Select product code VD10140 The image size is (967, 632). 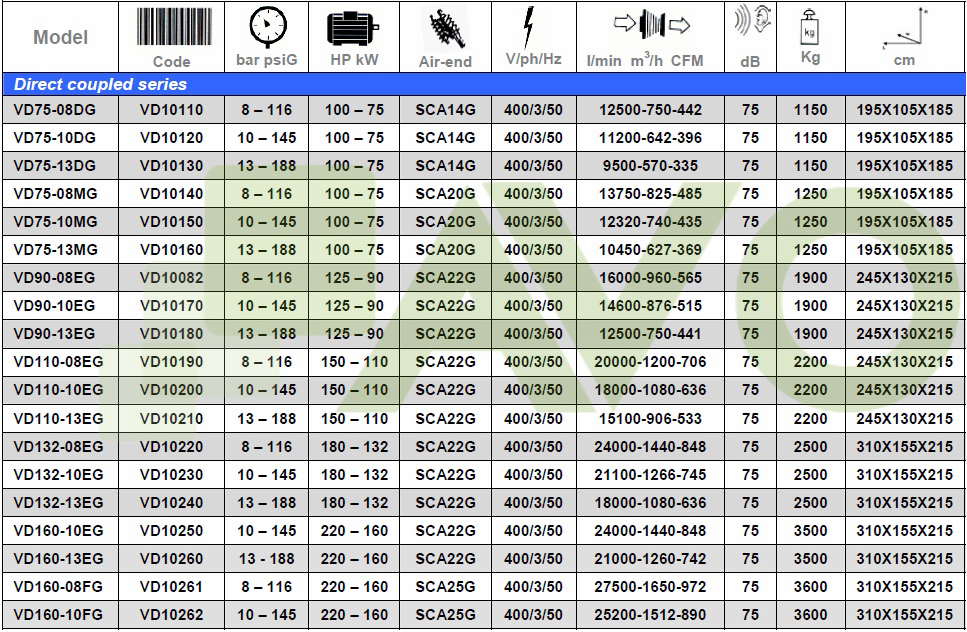(x=171, y=194)
